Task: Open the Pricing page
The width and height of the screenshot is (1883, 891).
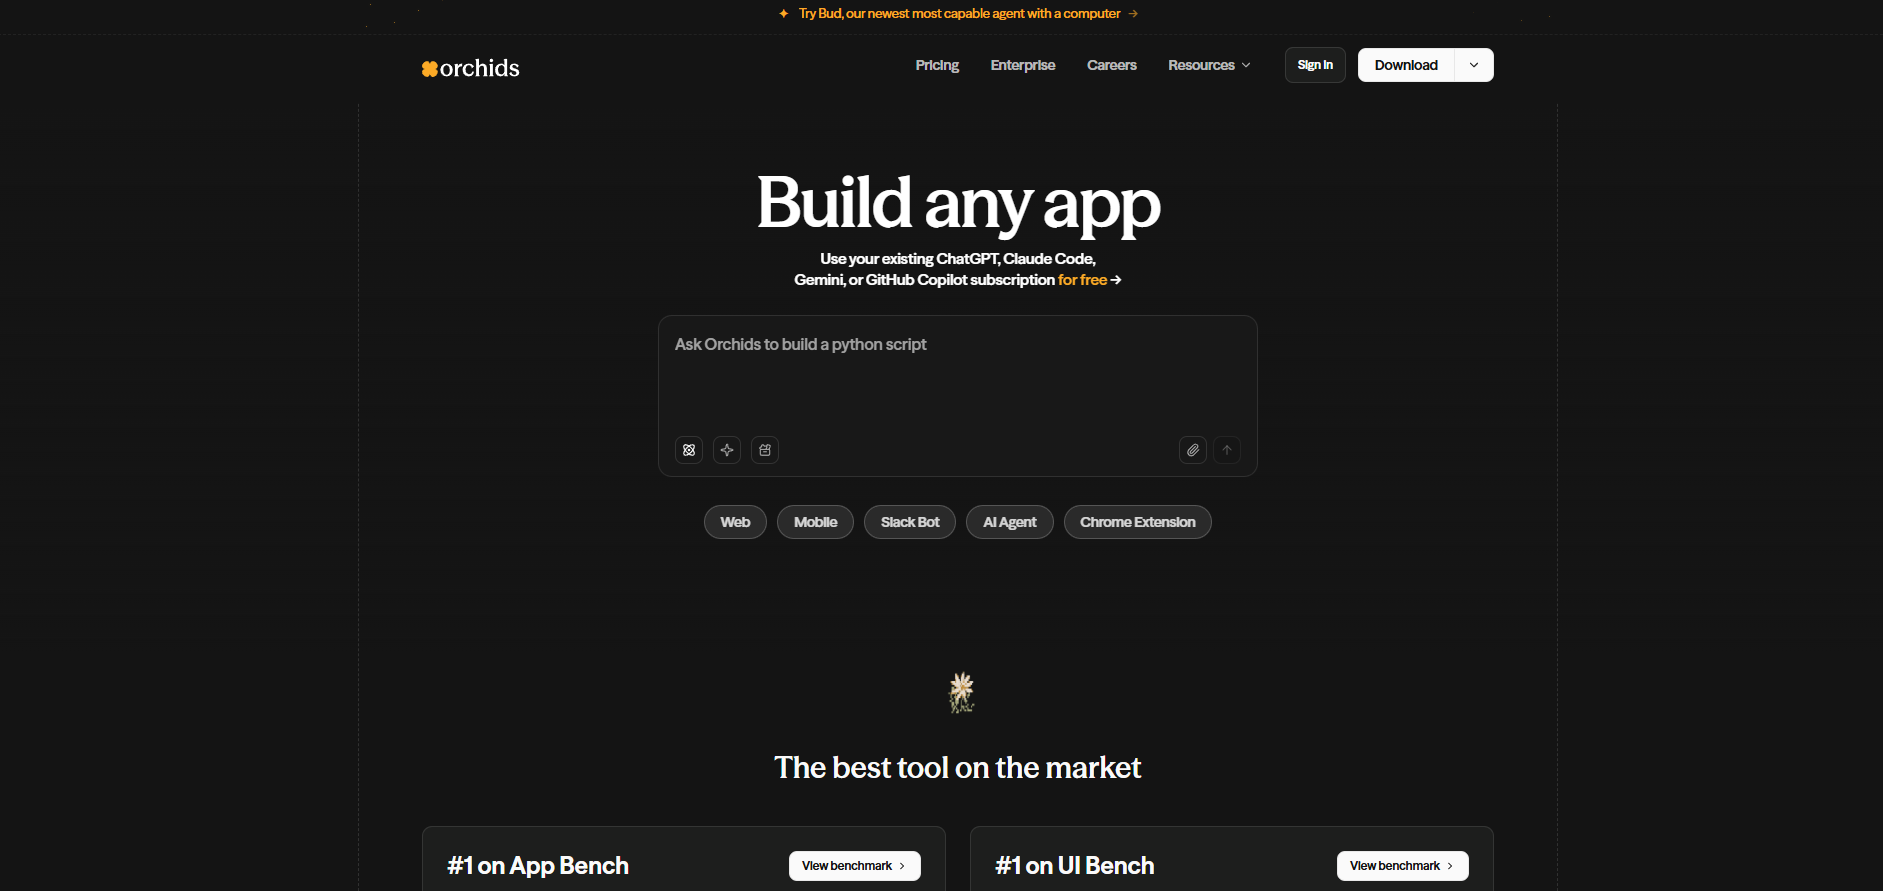Action: 937,65
